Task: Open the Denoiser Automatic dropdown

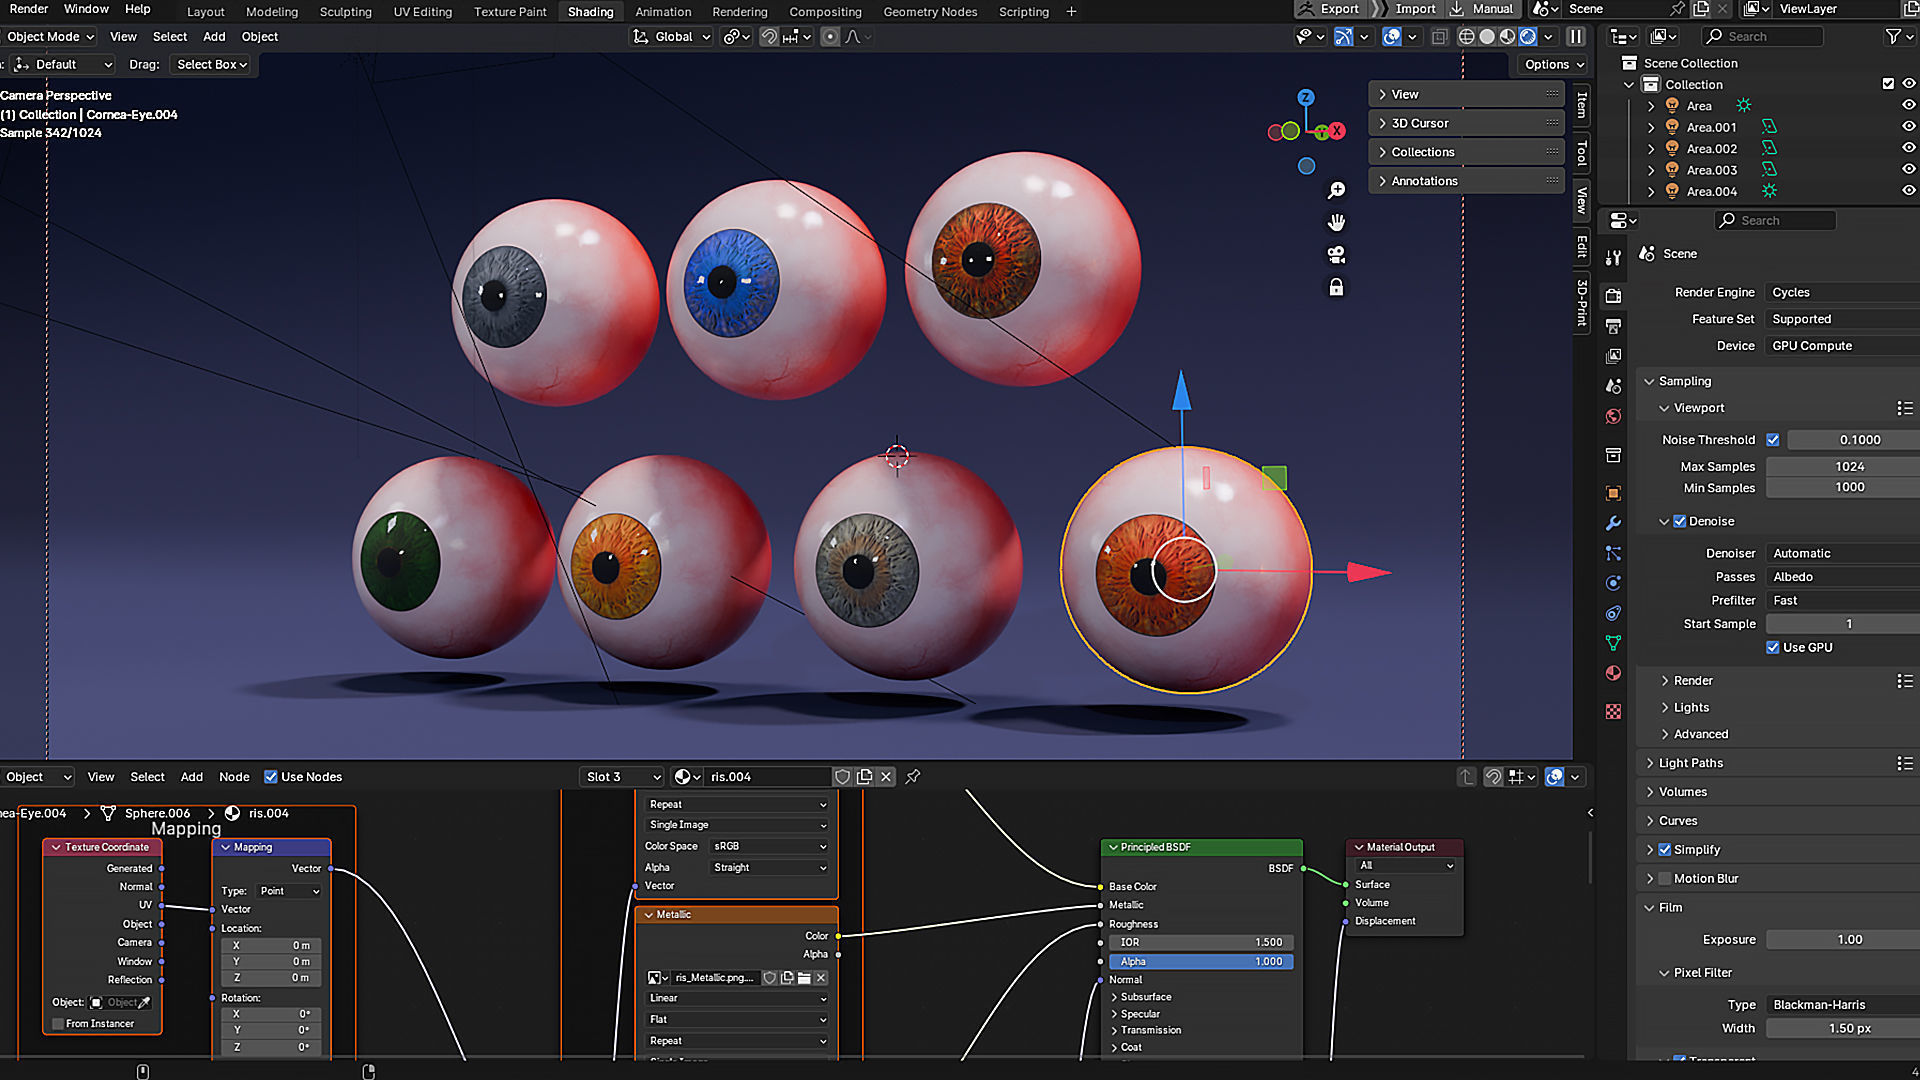Action: point(1842,553)
